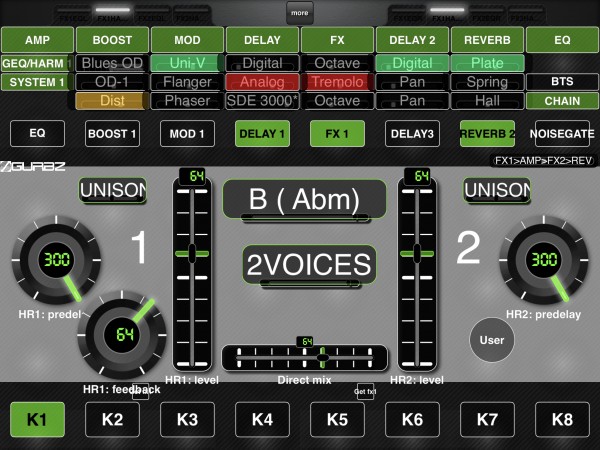Open the DELAY section header
This screenshot has height=450, width=600.
click(x=262, y=40)
